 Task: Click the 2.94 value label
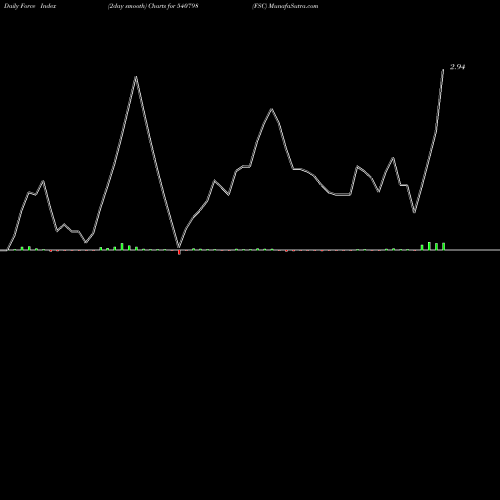(x=457, y=67)
